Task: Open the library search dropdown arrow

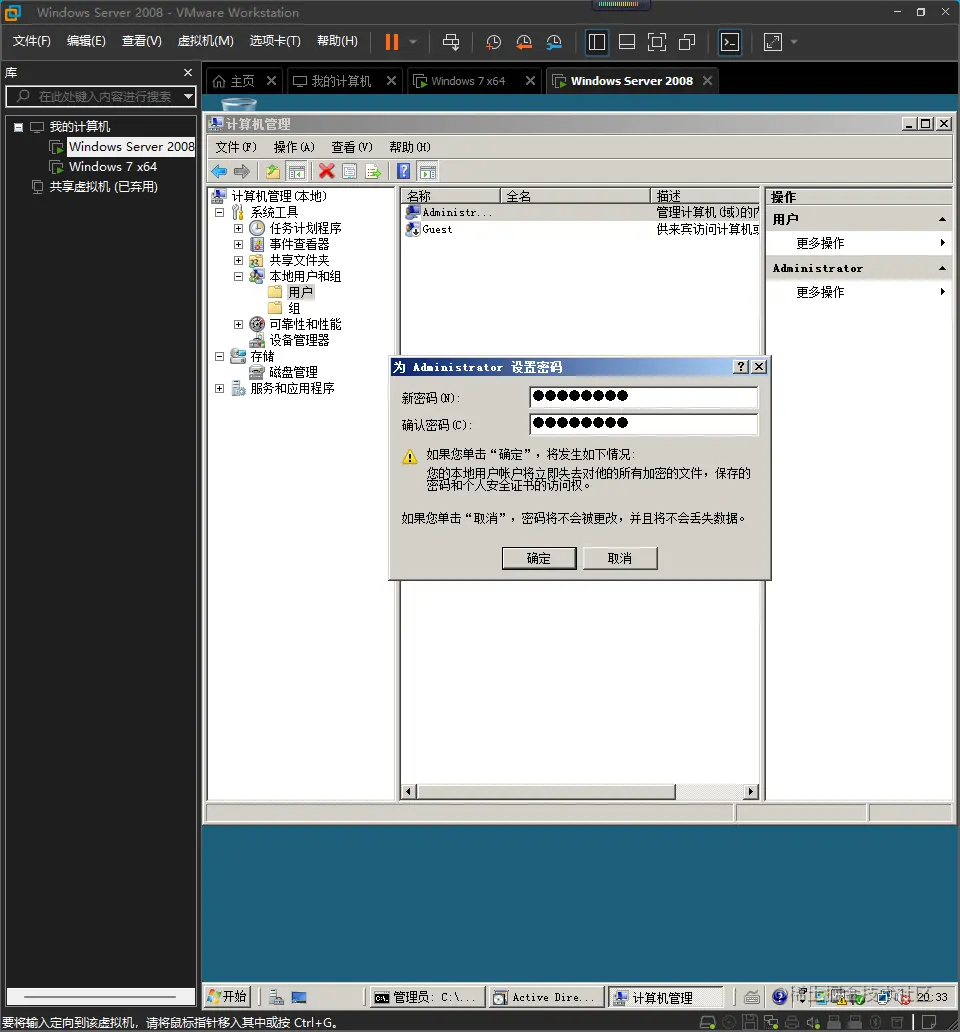Action: (x=189, y=97)
